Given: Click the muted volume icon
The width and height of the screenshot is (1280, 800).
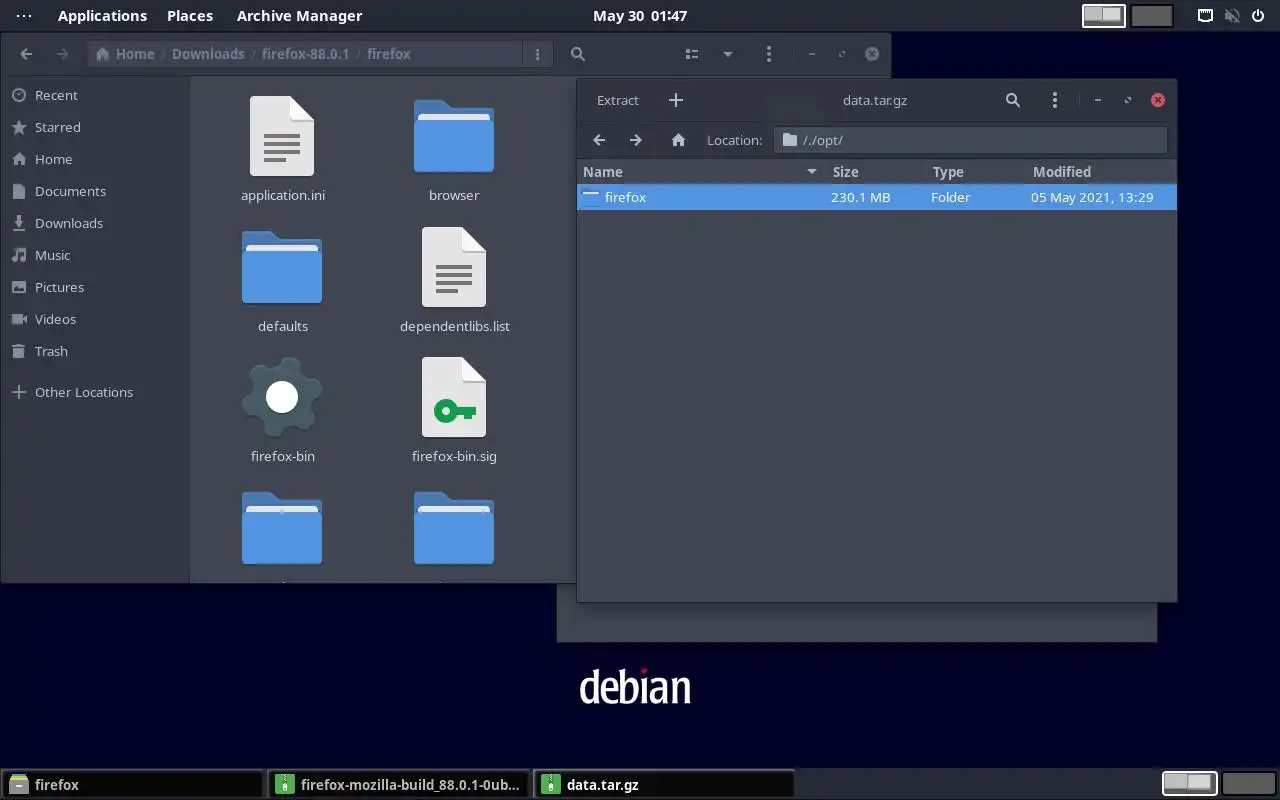Looking at the screenshot, I should point(1232,15).
